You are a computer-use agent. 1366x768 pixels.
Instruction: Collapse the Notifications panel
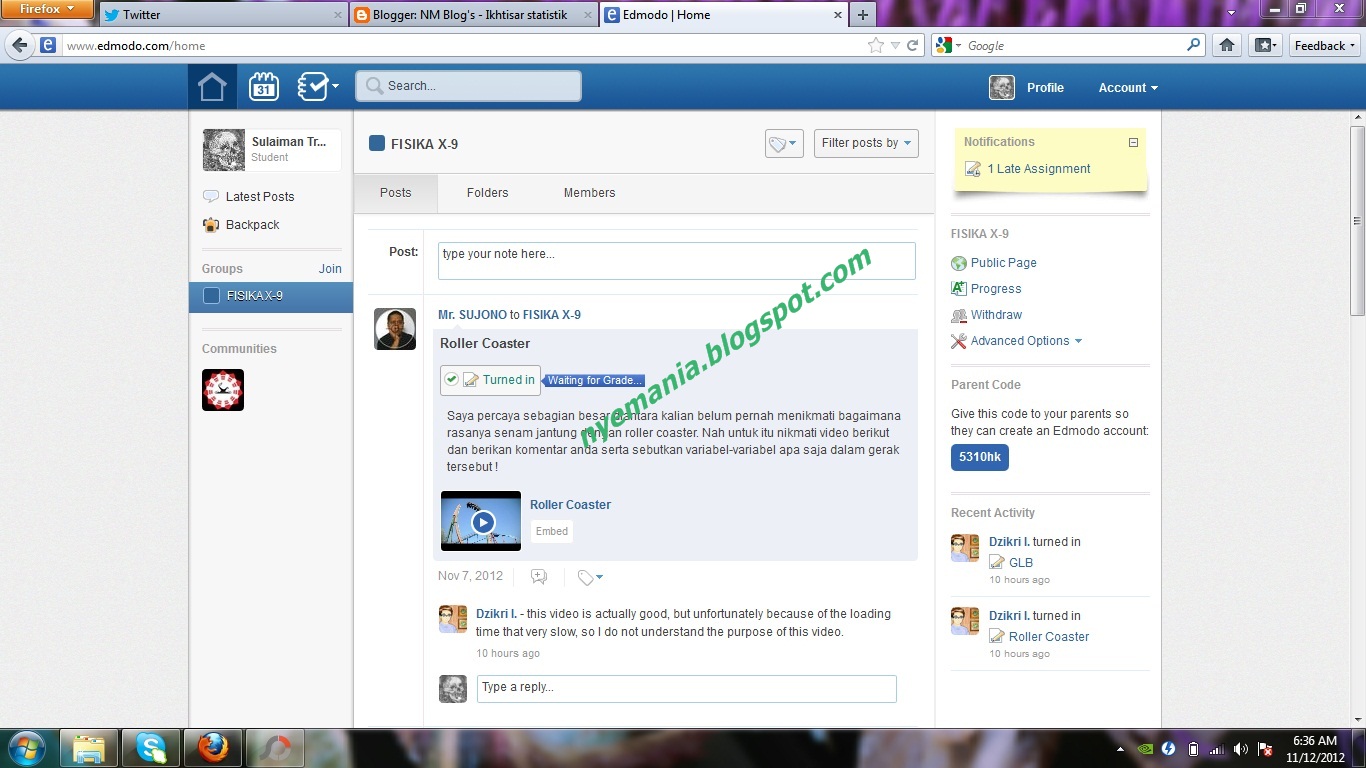coord(1133,142)
